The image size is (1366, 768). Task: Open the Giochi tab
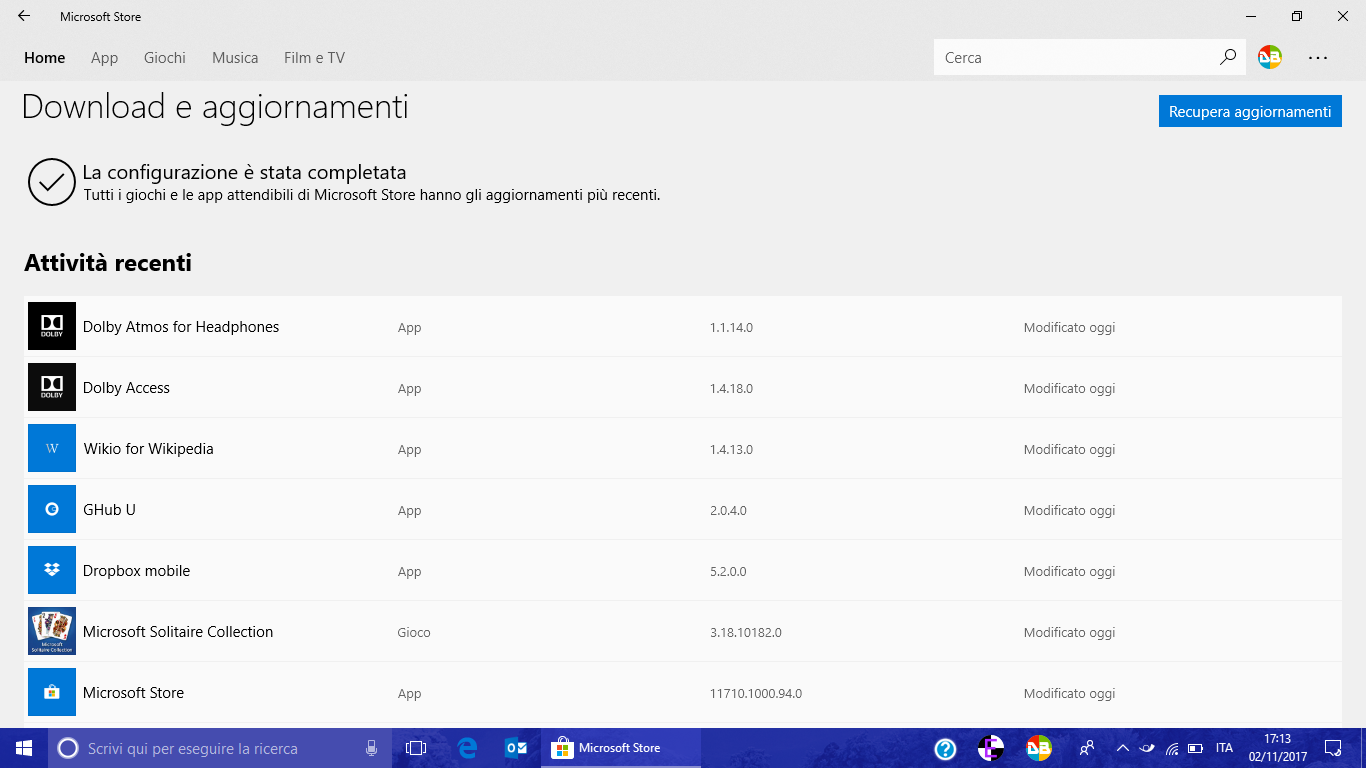click(x=165, y=58)
